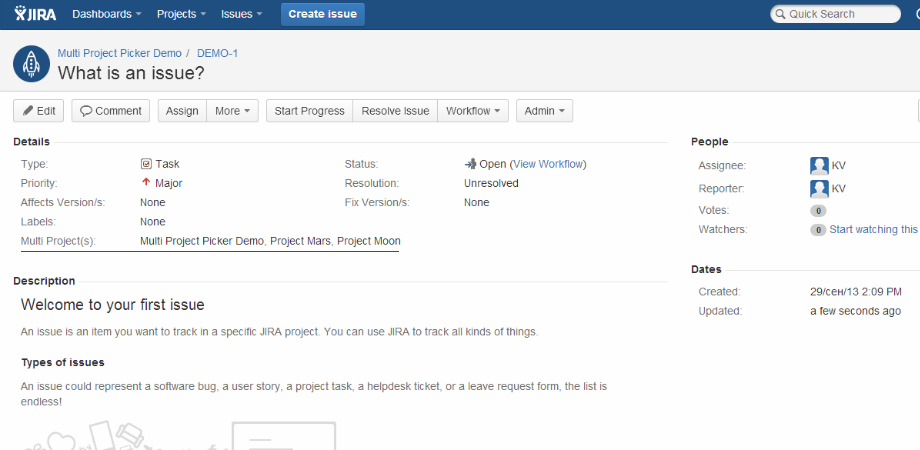Screen dimensions: 920x450
Task: Click the 'Types of issues' subheading
Action: click(x=63, y=363)
